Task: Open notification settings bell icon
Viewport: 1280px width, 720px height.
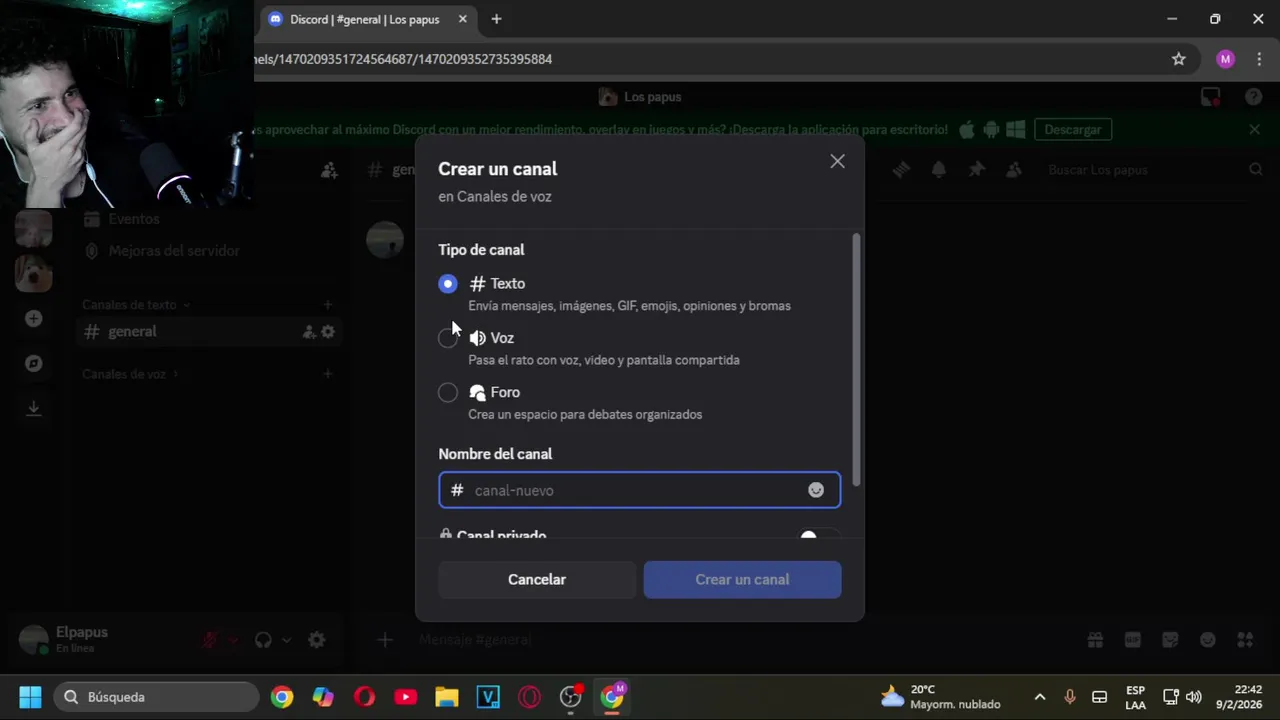Action: coord(939,170)
